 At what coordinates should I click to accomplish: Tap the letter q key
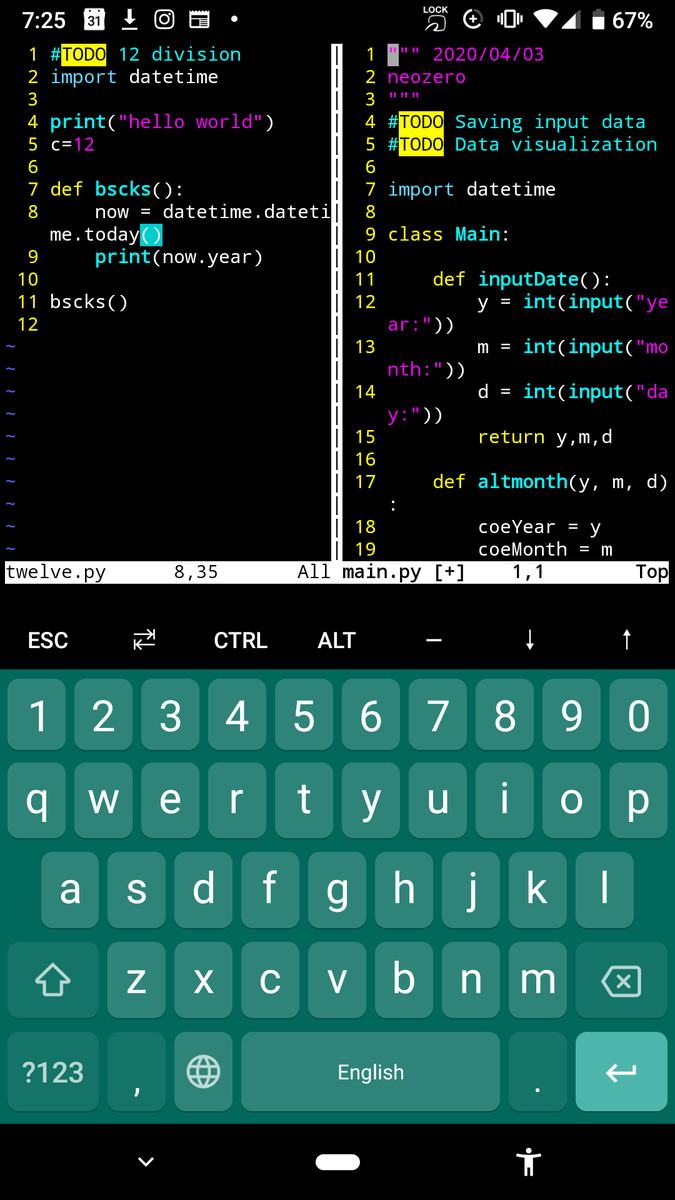(37, 799)
